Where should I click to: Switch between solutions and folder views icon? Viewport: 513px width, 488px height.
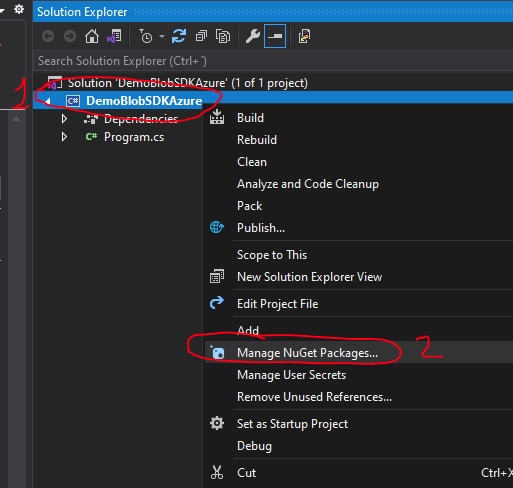114,36
